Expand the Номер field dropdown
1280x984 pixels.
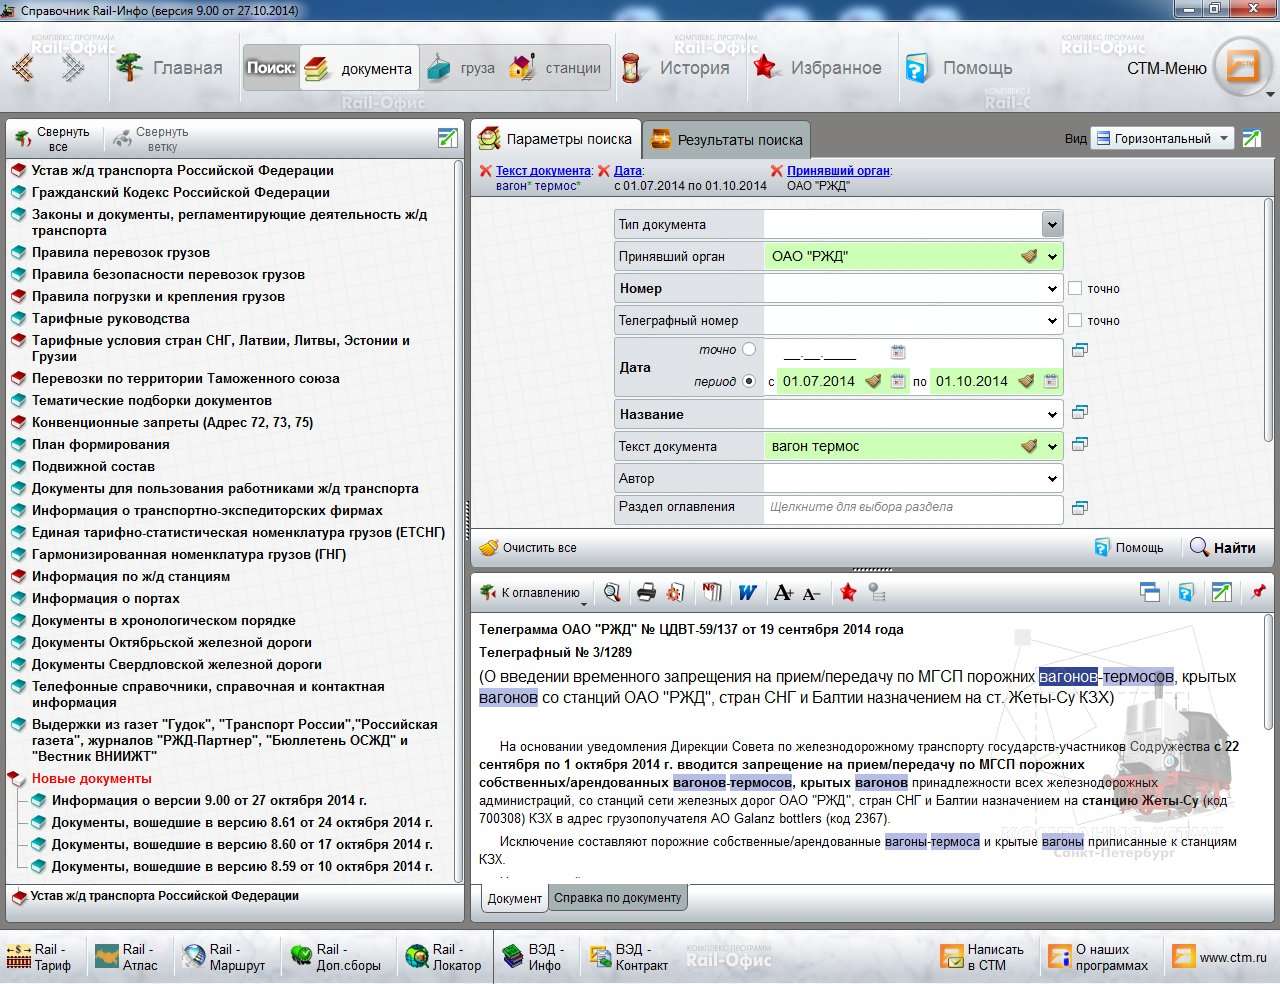coord(1052,288)
